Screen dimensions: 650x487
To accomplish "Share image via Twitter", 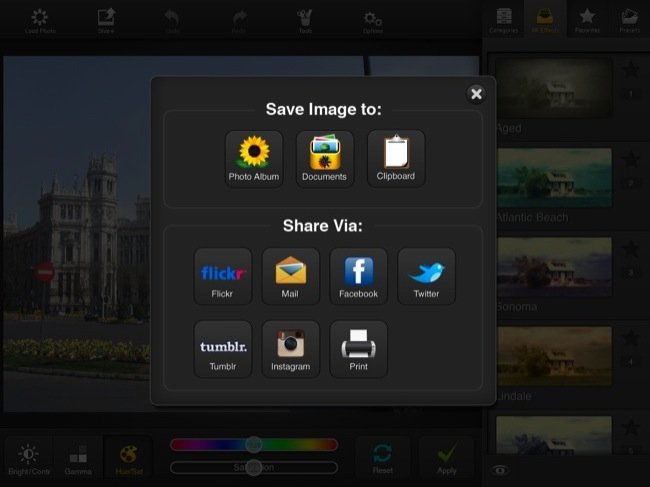I will [x=427, y=276].
